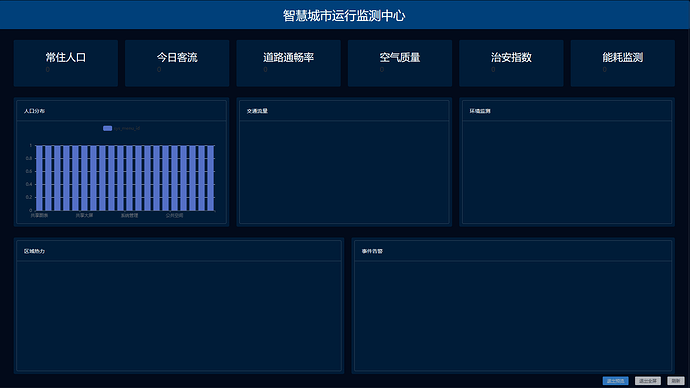Screen dimensions: 690x388
Task: Click the 智慧城市运行监测中心 title
Action: (x=344, y=15)
